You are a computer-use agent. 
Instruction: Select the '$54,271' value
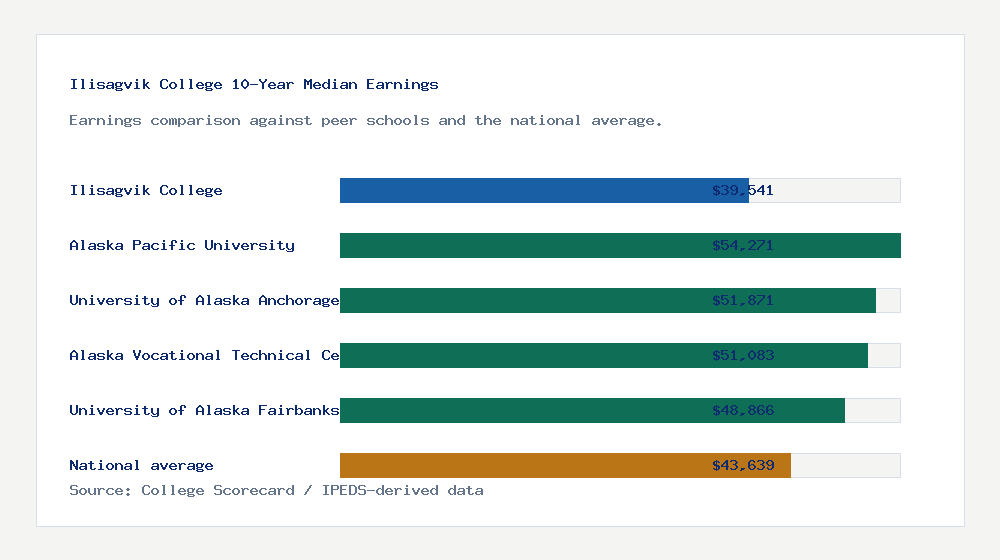743,246
